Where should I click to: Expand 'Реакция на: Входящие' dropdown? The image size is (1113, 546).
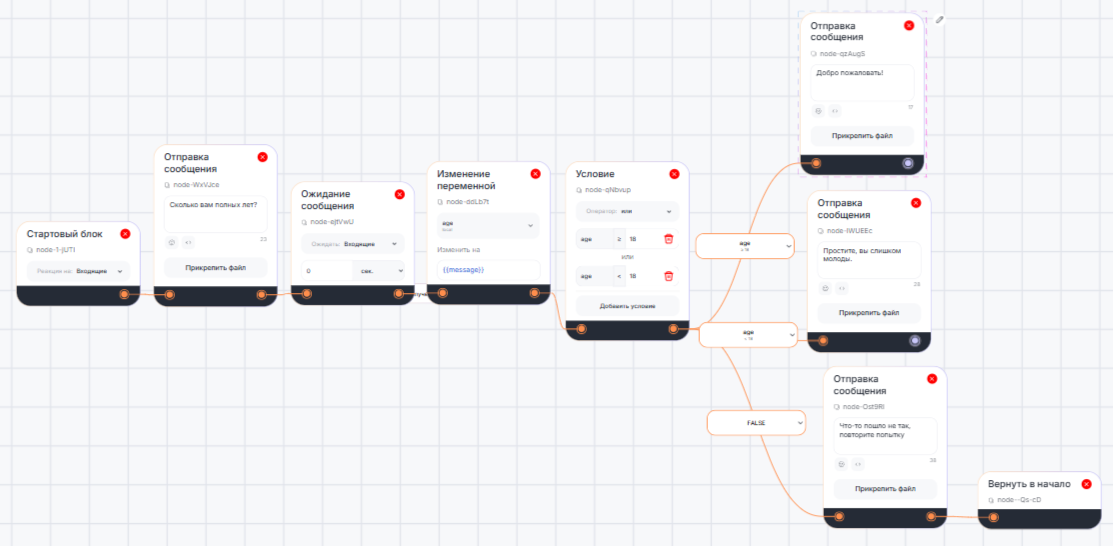78,271
